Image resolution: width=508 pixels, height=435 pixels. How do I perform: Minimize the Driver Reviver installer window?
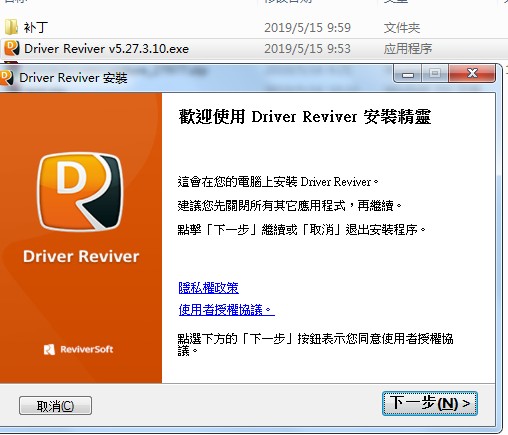click(408, 73)
